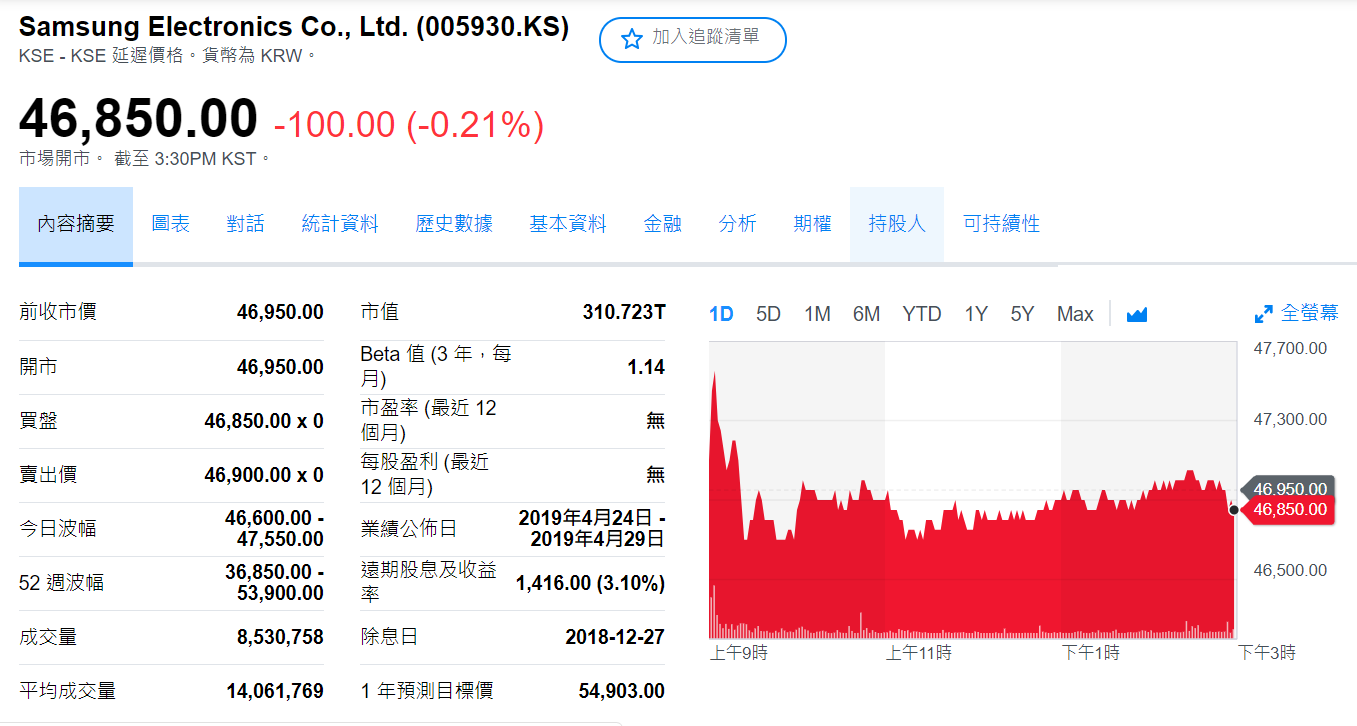Image resolution: width=1357 pixels, height=726 pixels.
Task: Choose the 1Y chart range
Action: 976,314
